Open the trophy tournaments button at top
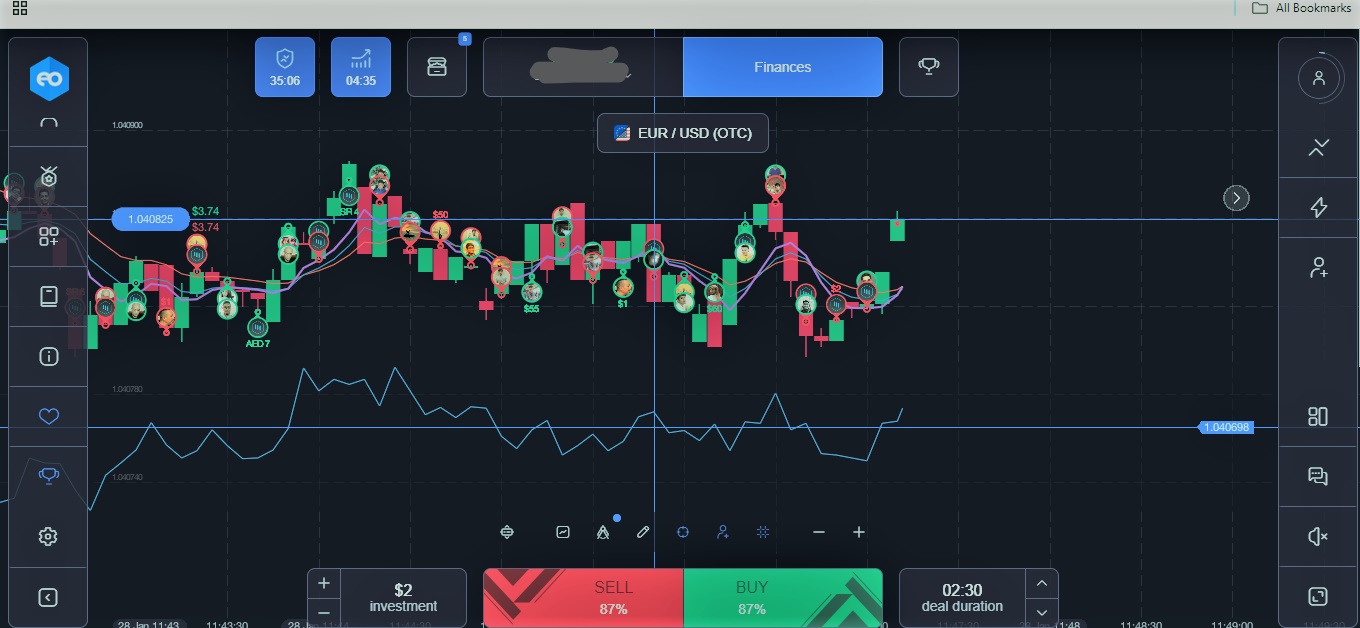The height and width of the screenshot is (628, 1360). pos(928,67)
